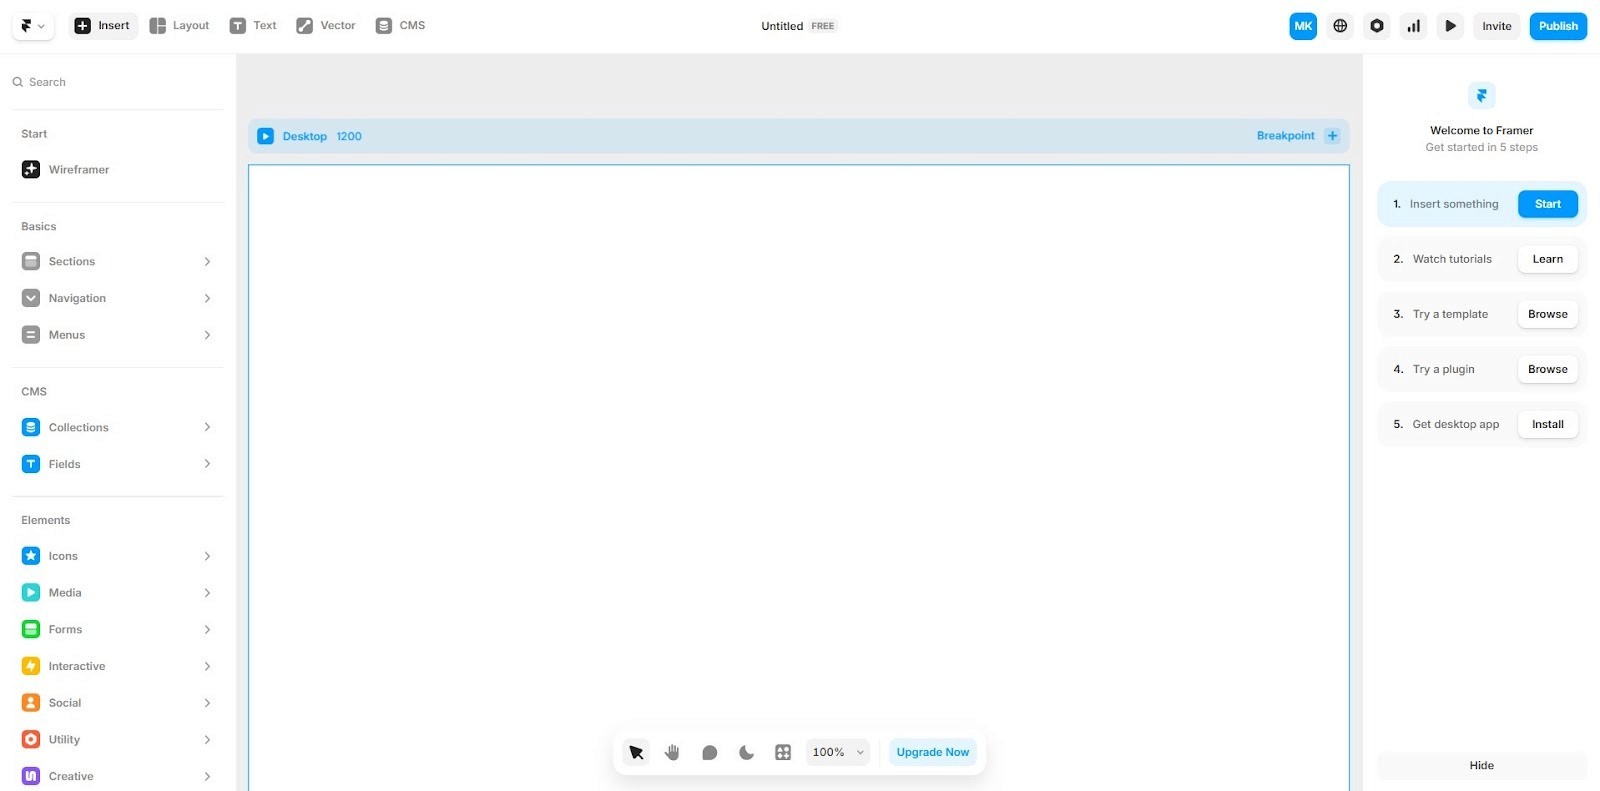The image size is (1600, 791).
Task: Click the Utility element icon
Action: point(31,740)
